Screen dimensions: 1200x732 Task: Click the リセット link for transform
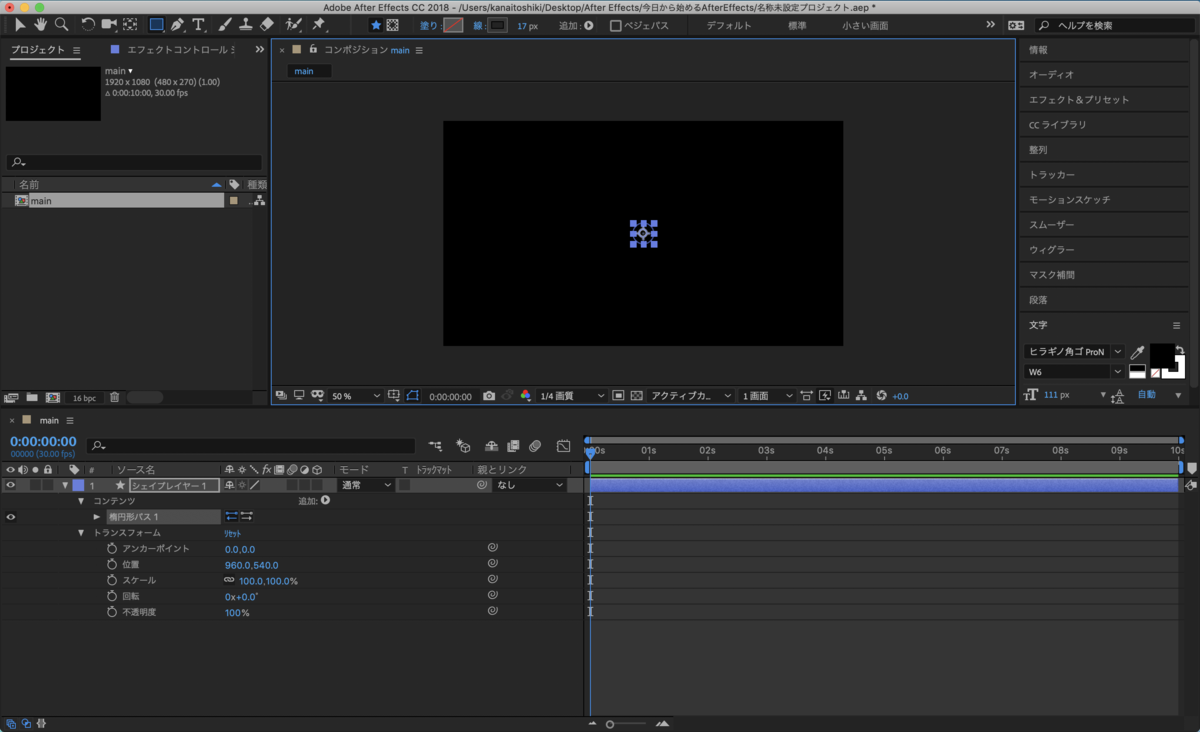coord(233,533)
